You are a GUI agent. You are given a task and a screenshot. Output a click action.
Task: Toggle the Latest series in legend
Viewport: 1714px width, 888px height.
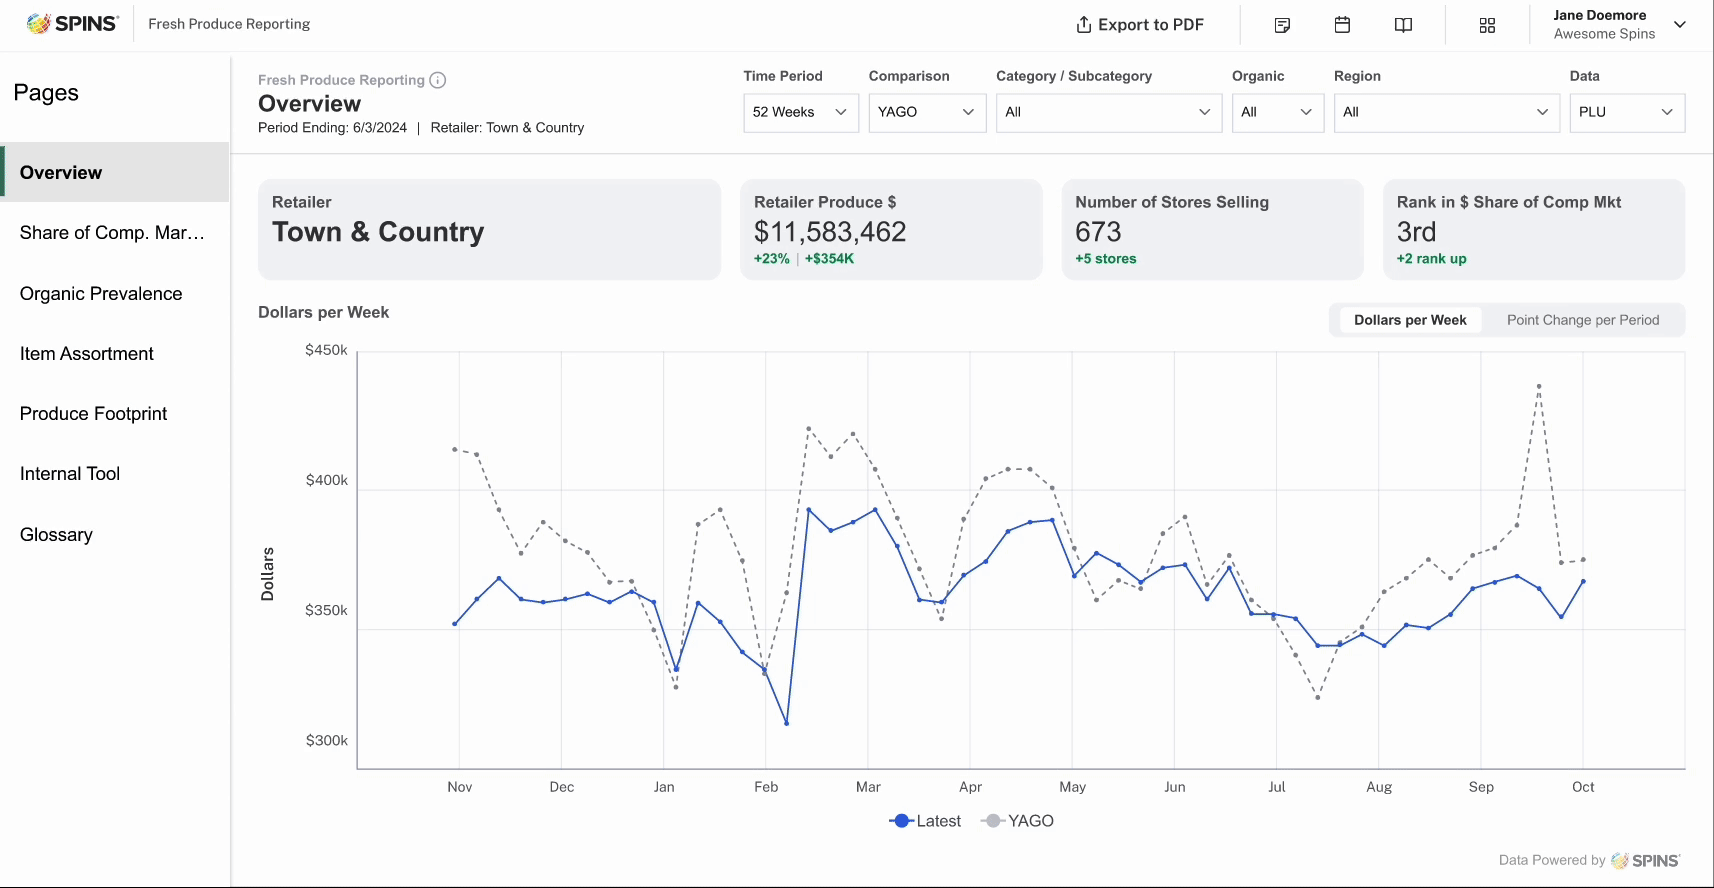[925, 821]
